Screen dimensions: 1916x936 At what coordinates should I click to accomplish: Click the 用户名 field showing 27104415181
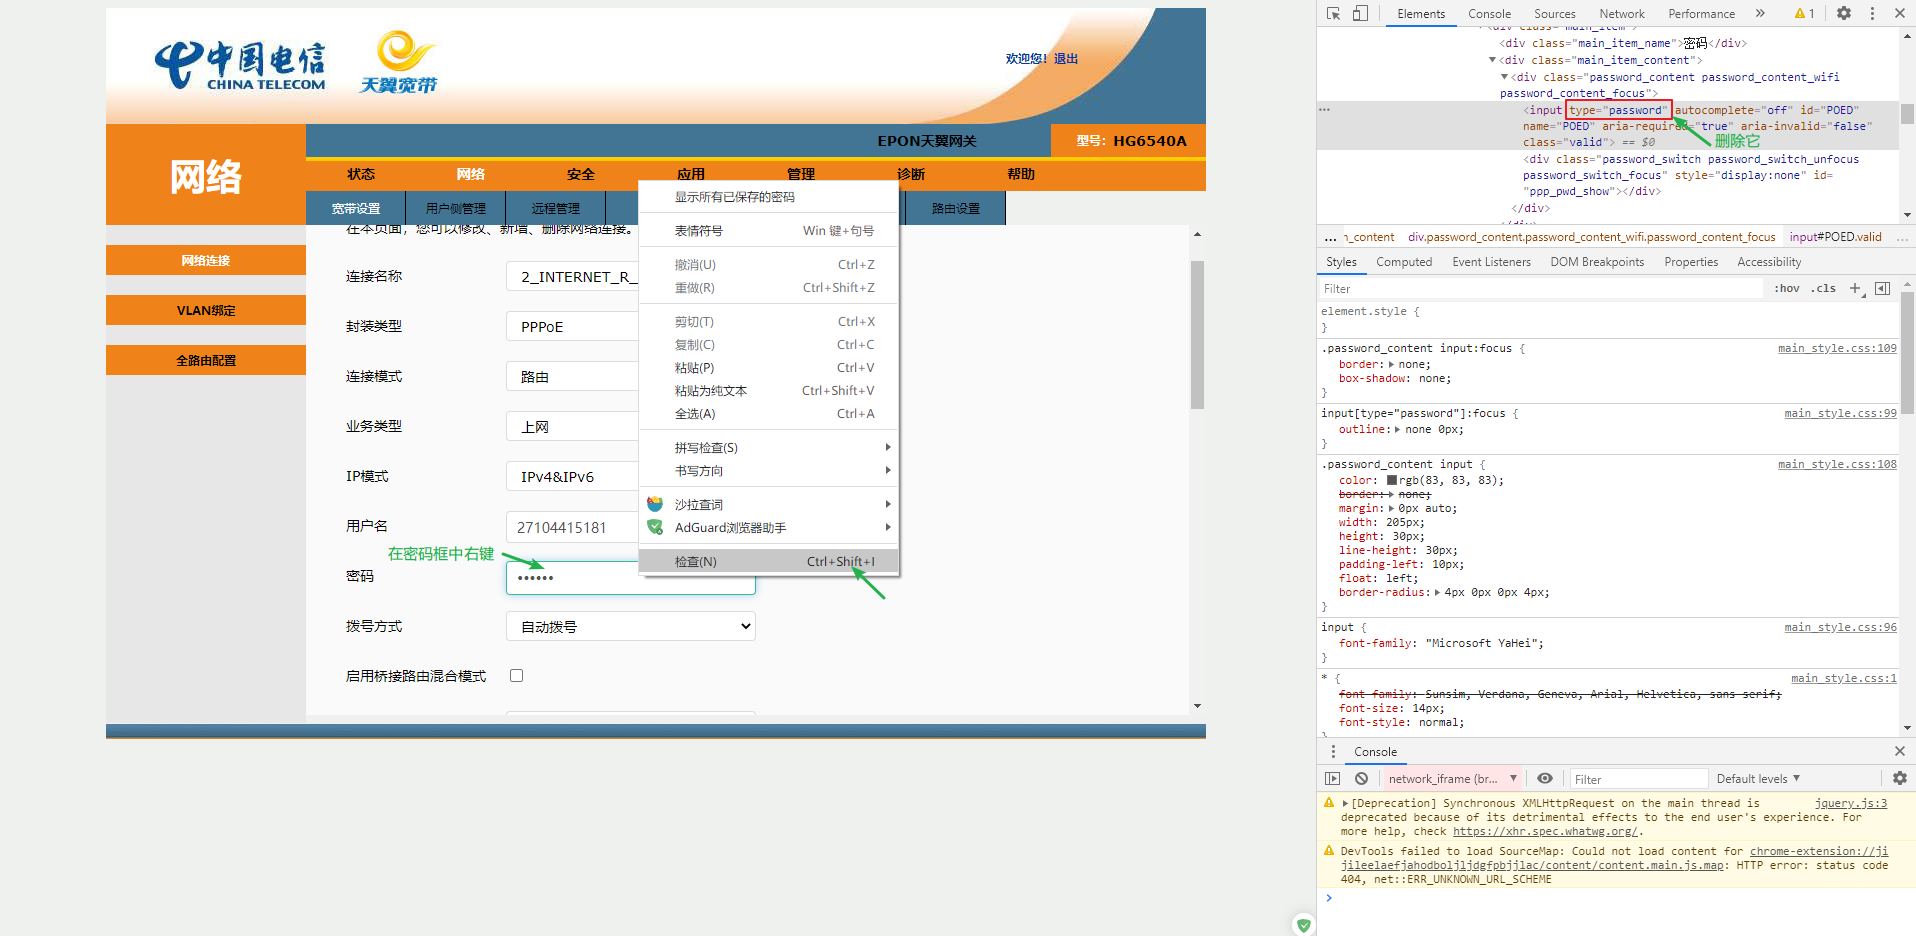click(x=573, y=527)
